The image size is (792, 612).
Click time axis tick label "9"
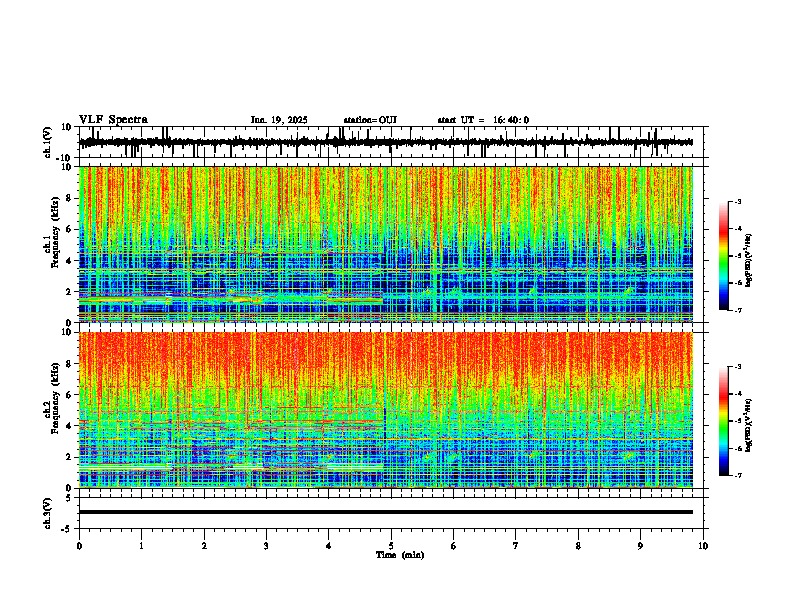click(x=640, y=546)
